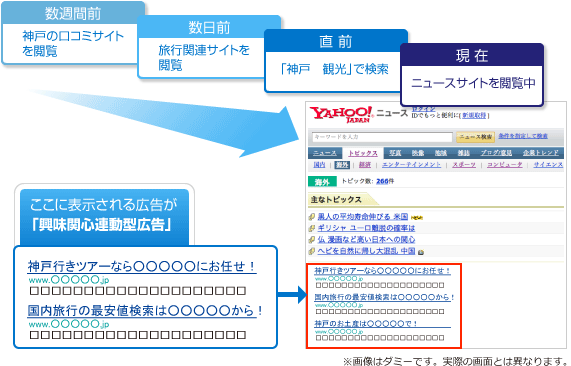571x366 pixels.
Task: Select the スポーツ category link
Action: click(464, 165)
